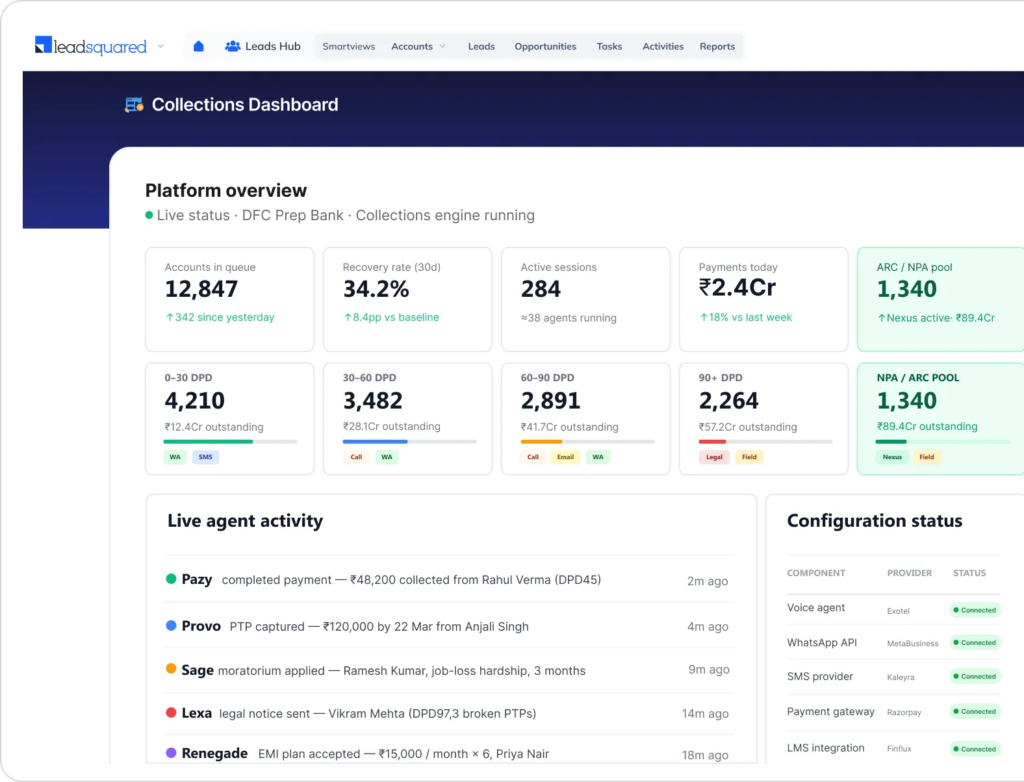Expand the dropdown arrow beside LeadSquared logo
1024x782 pixels.
(161, 46)
